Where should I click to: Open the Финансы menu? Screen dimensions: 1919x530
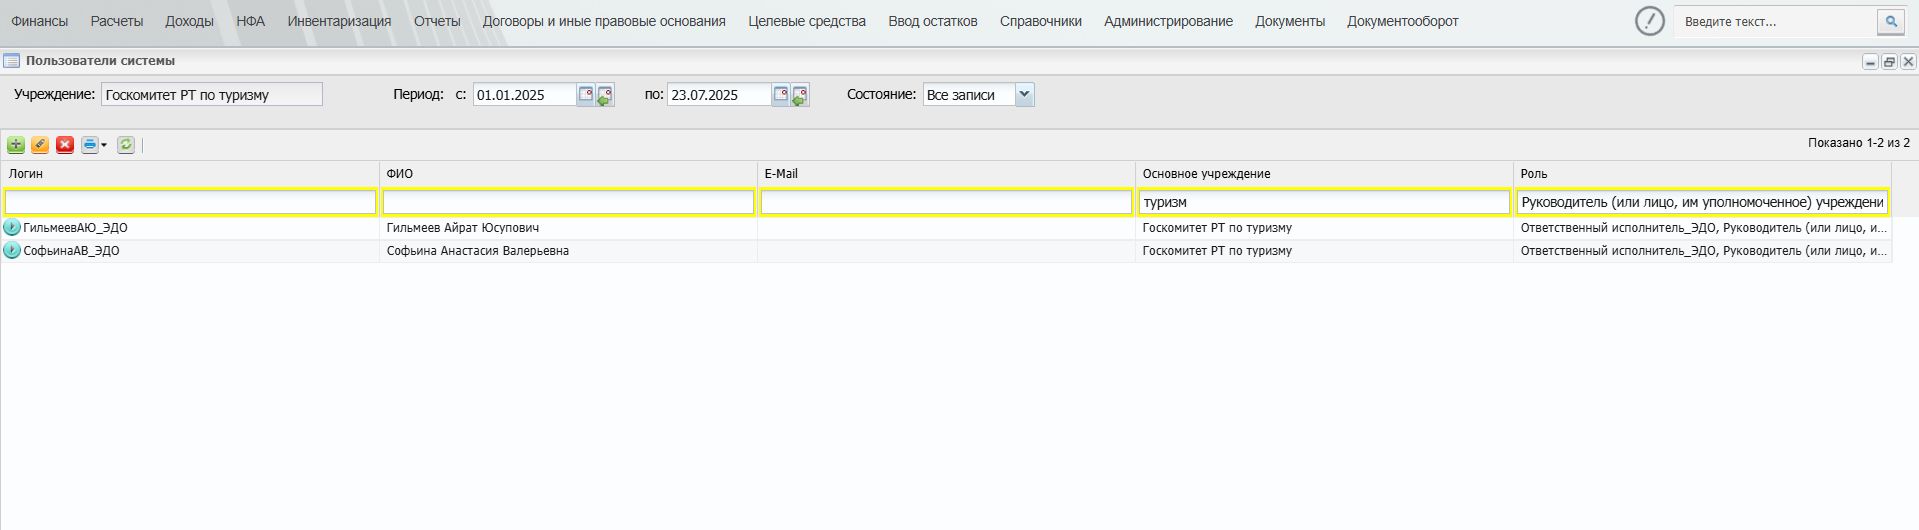tap(40, 21)
